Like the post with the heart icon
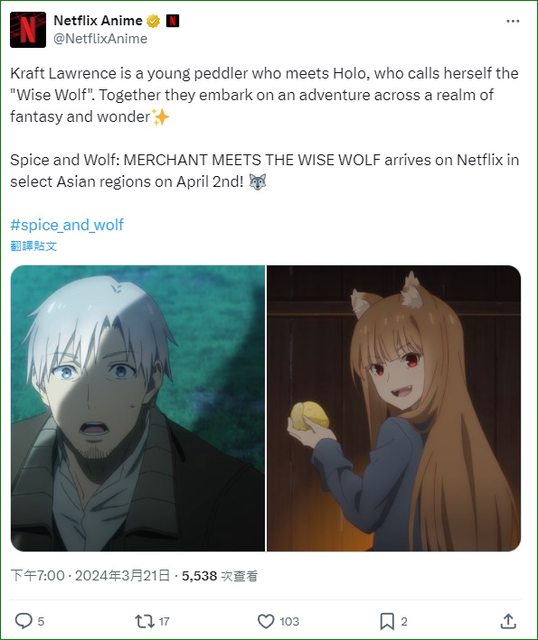The width and height of the screenshot is (538, 640). pos(266,621)
